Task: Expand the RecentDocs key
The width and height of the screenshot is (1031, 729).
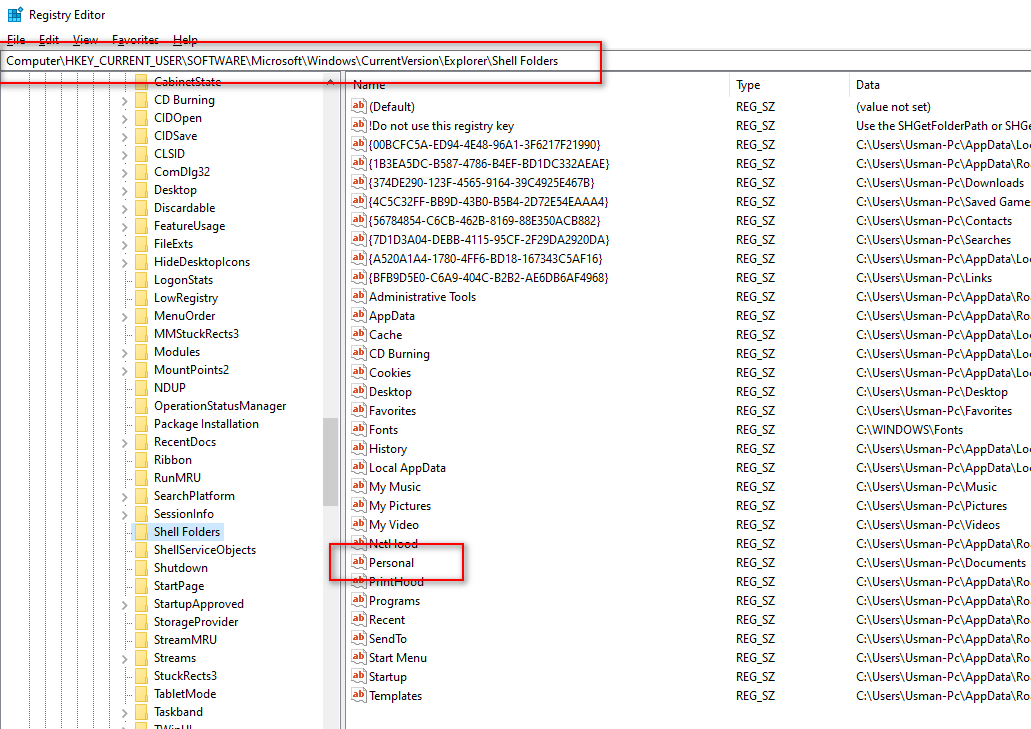Action: (x=125, y=443)
